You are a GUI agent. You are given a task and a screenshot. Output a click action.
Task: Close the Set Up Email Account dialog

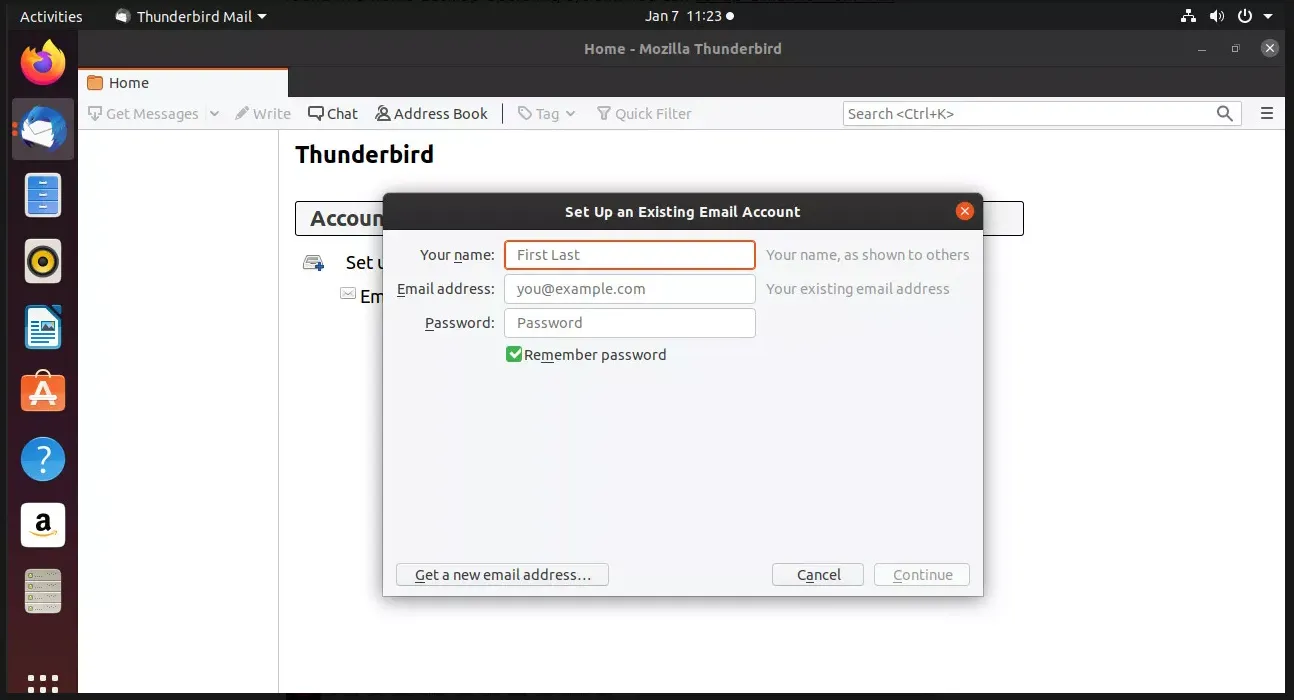pos(964,211)
